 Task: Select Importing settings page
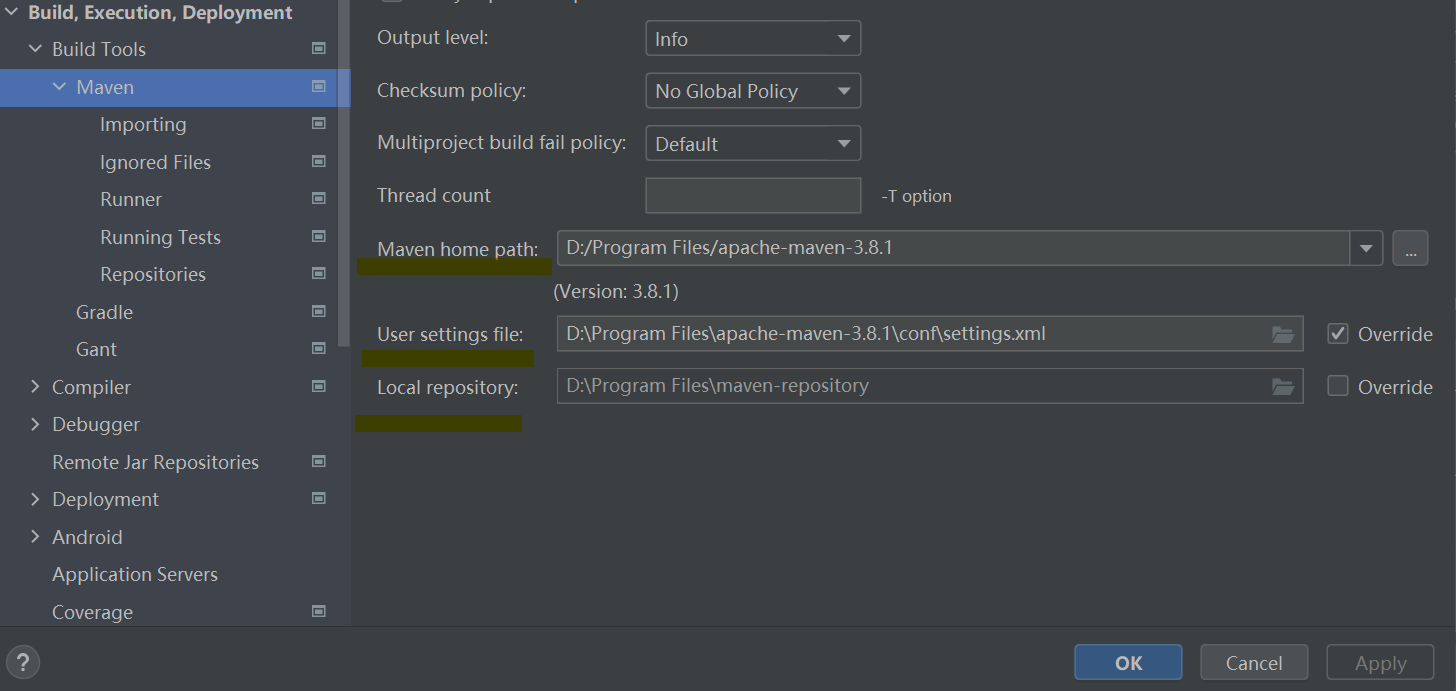click(x=143, y=124)
